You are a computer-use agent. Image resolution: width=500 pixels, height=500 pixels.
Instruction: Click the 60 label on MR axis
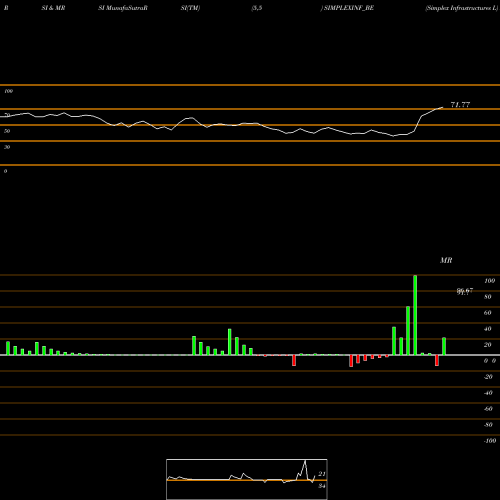(488, 313)
